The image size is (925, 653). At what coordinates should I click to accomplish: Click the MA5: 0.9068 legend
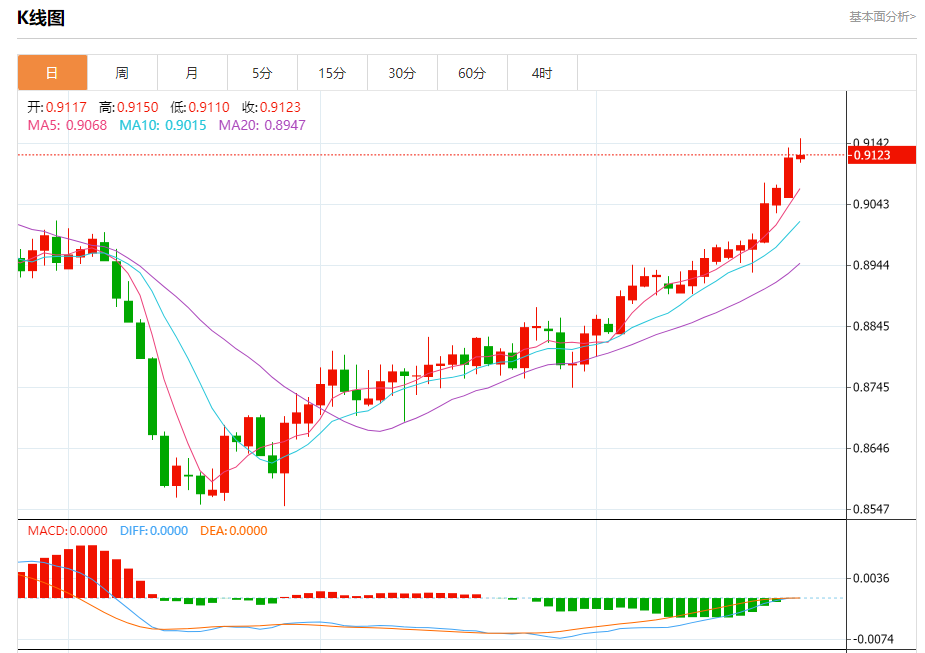[67, 125]
